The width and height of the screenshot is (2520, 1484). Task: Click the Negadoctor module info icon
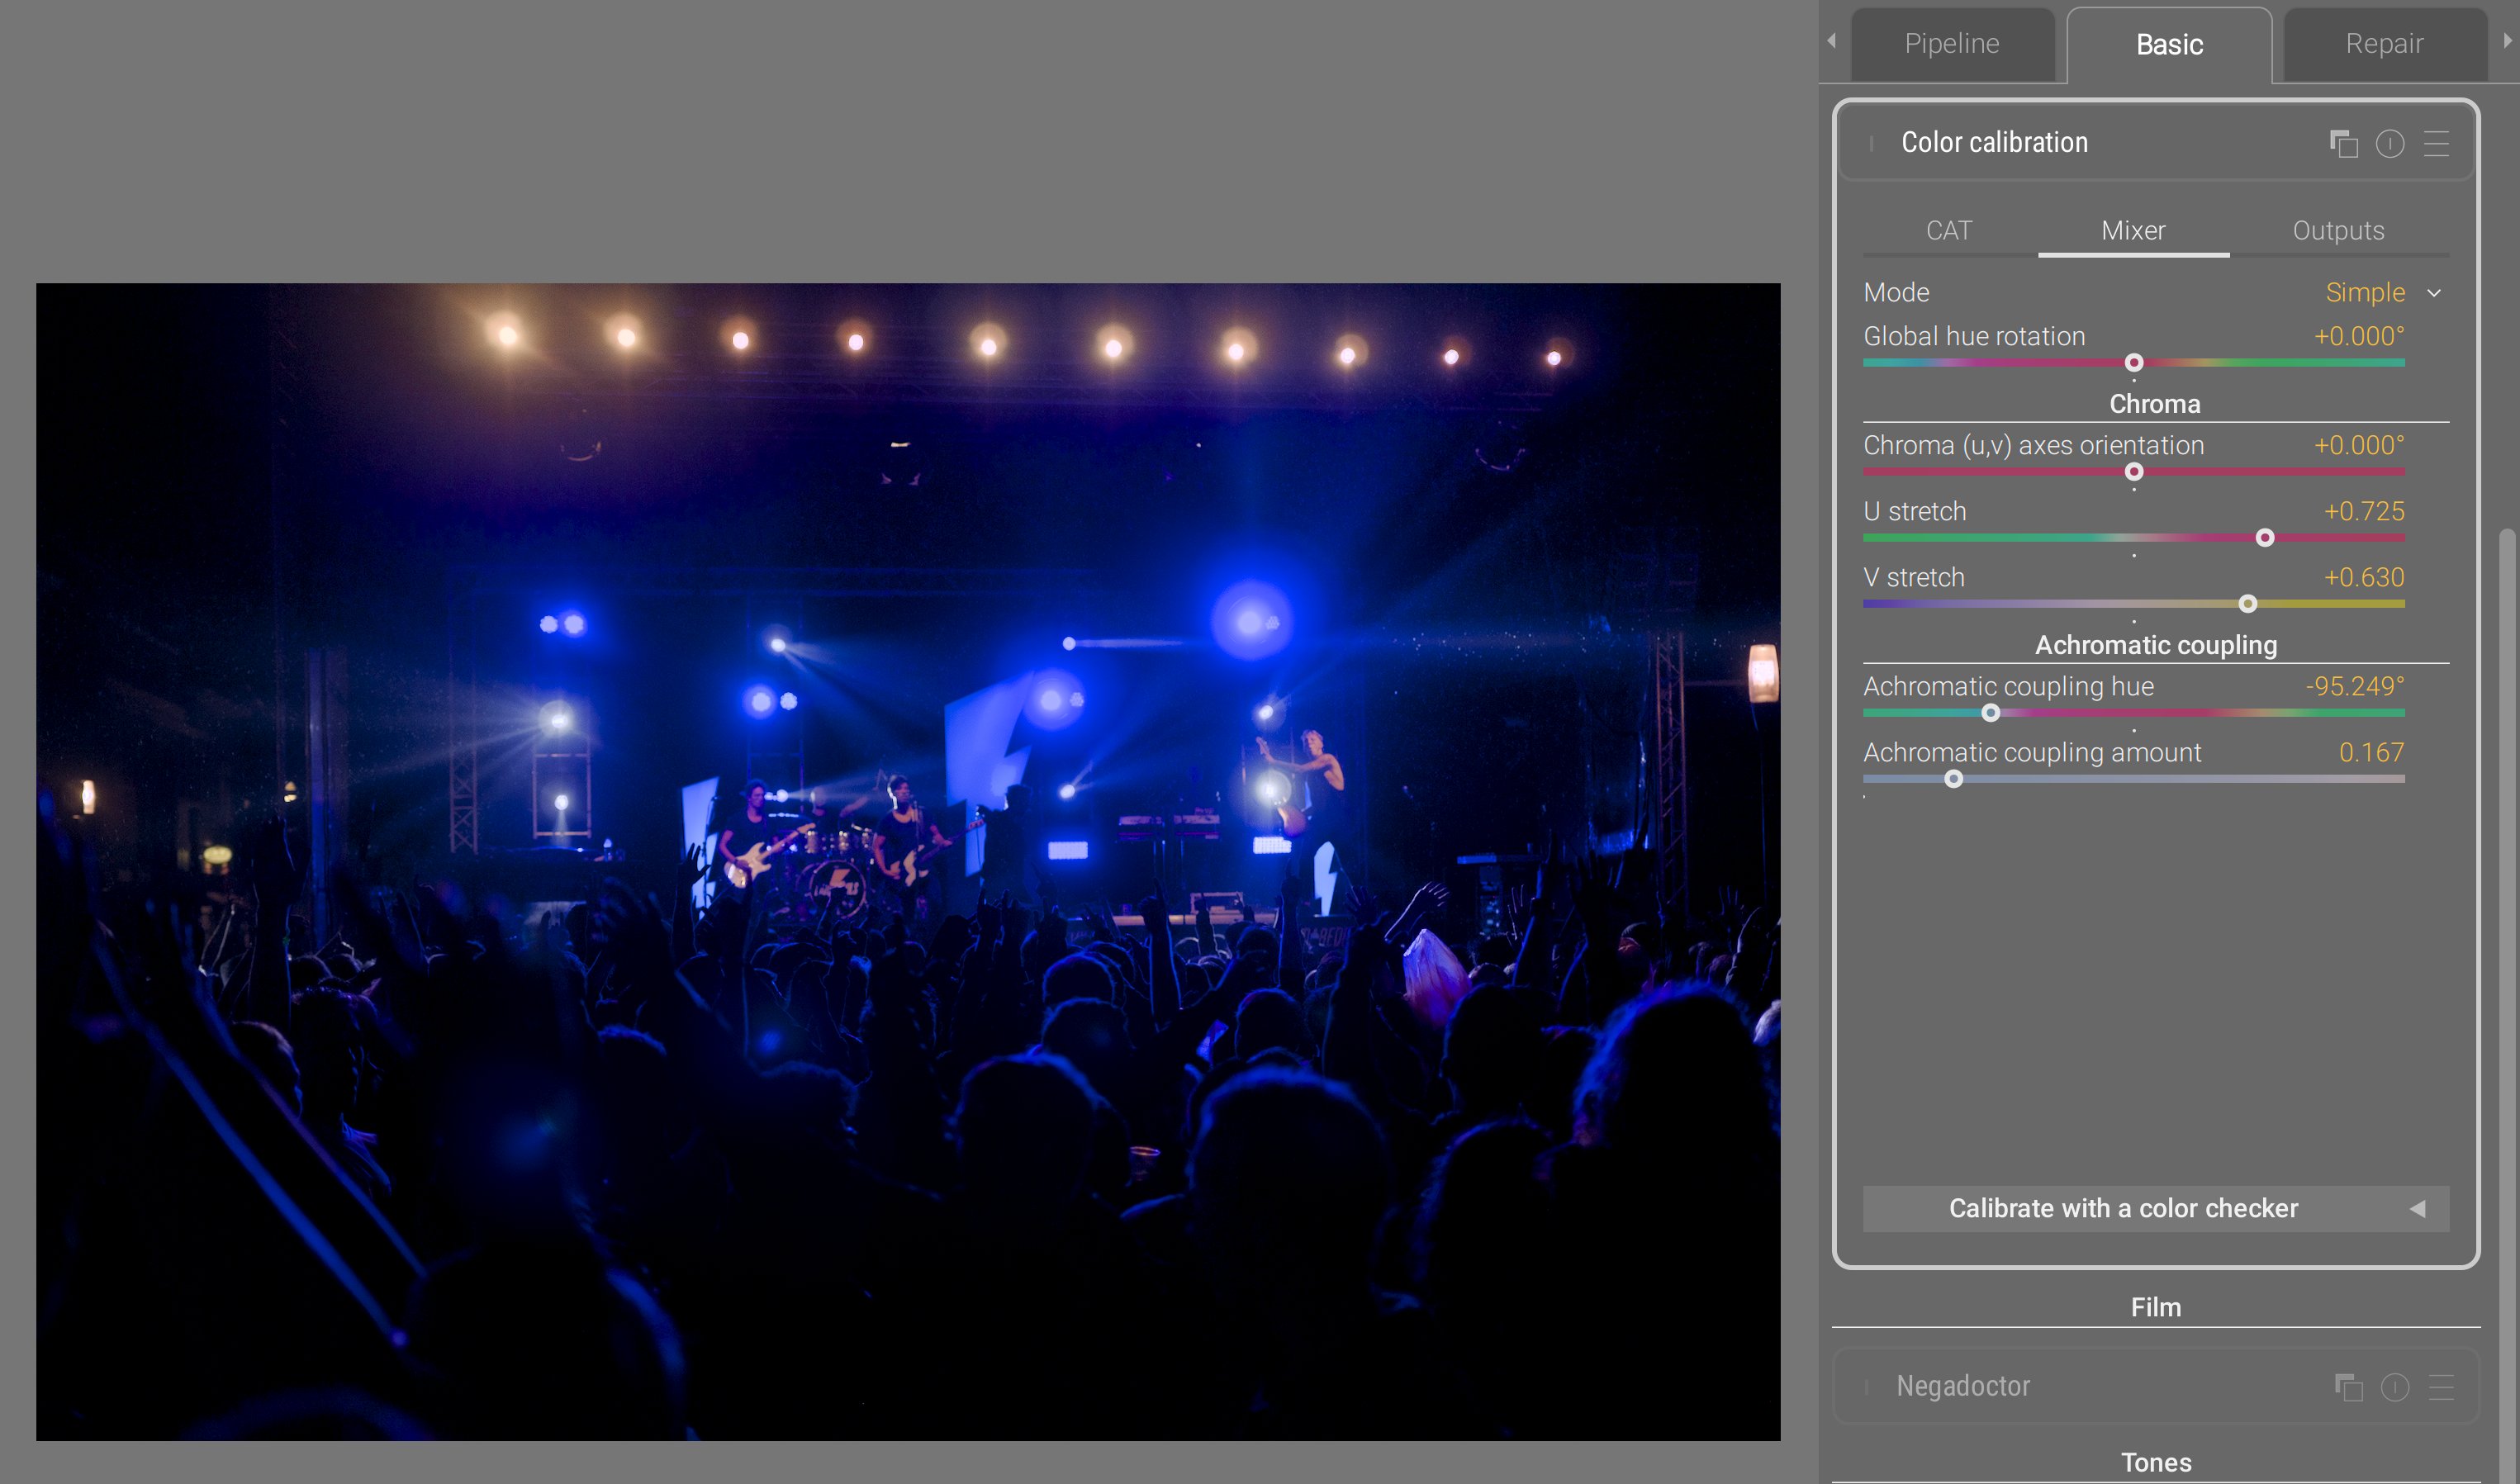pyautogui.click(x=2395, y=1387)
